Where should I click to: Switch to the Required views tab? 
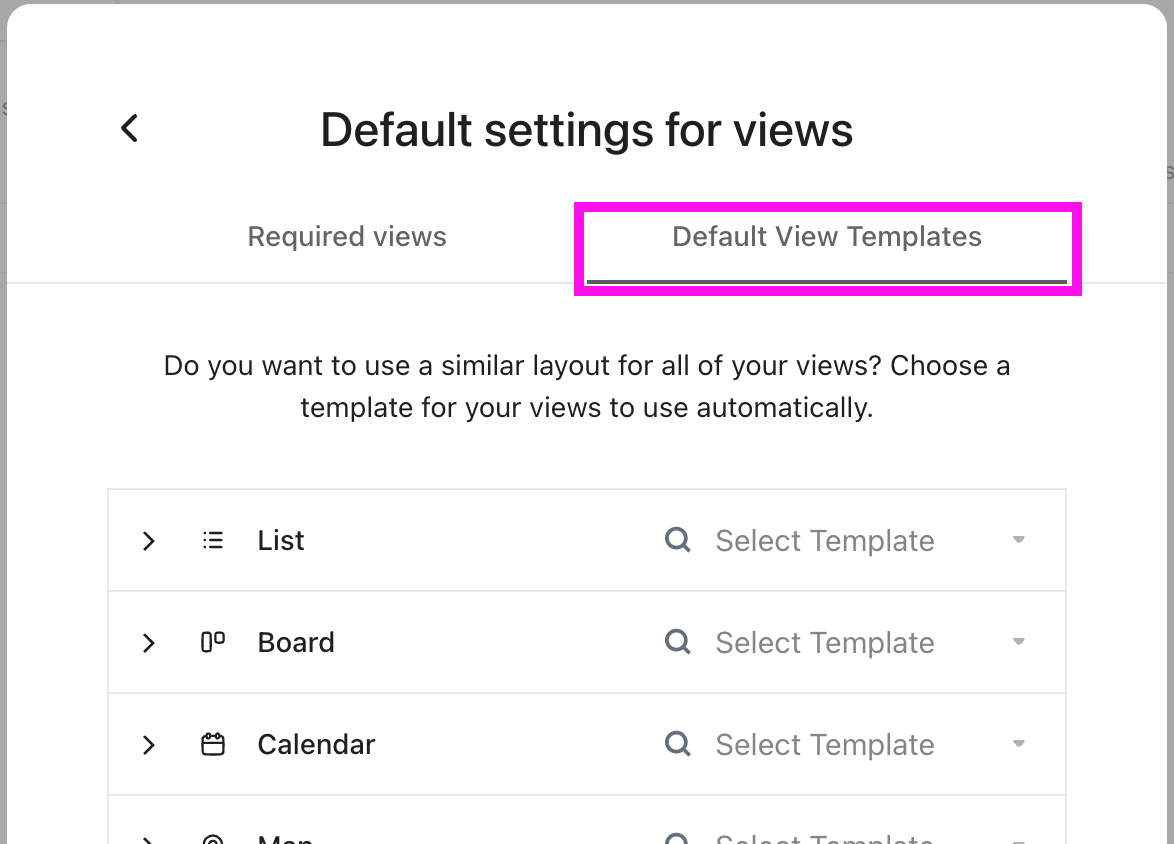pos(347,236)
